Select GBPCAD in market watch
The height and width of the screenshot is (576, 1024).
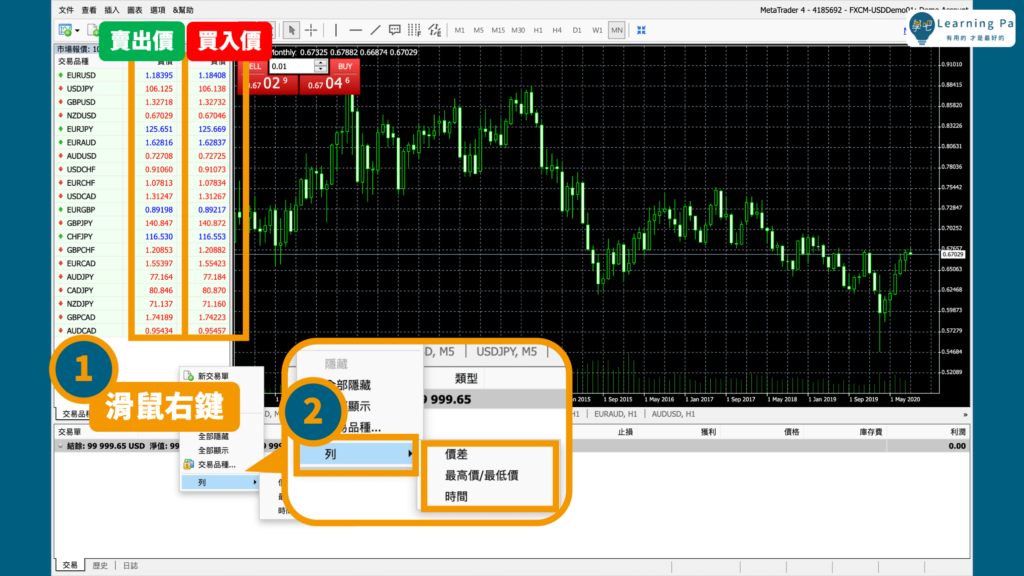tap(81, 317)
